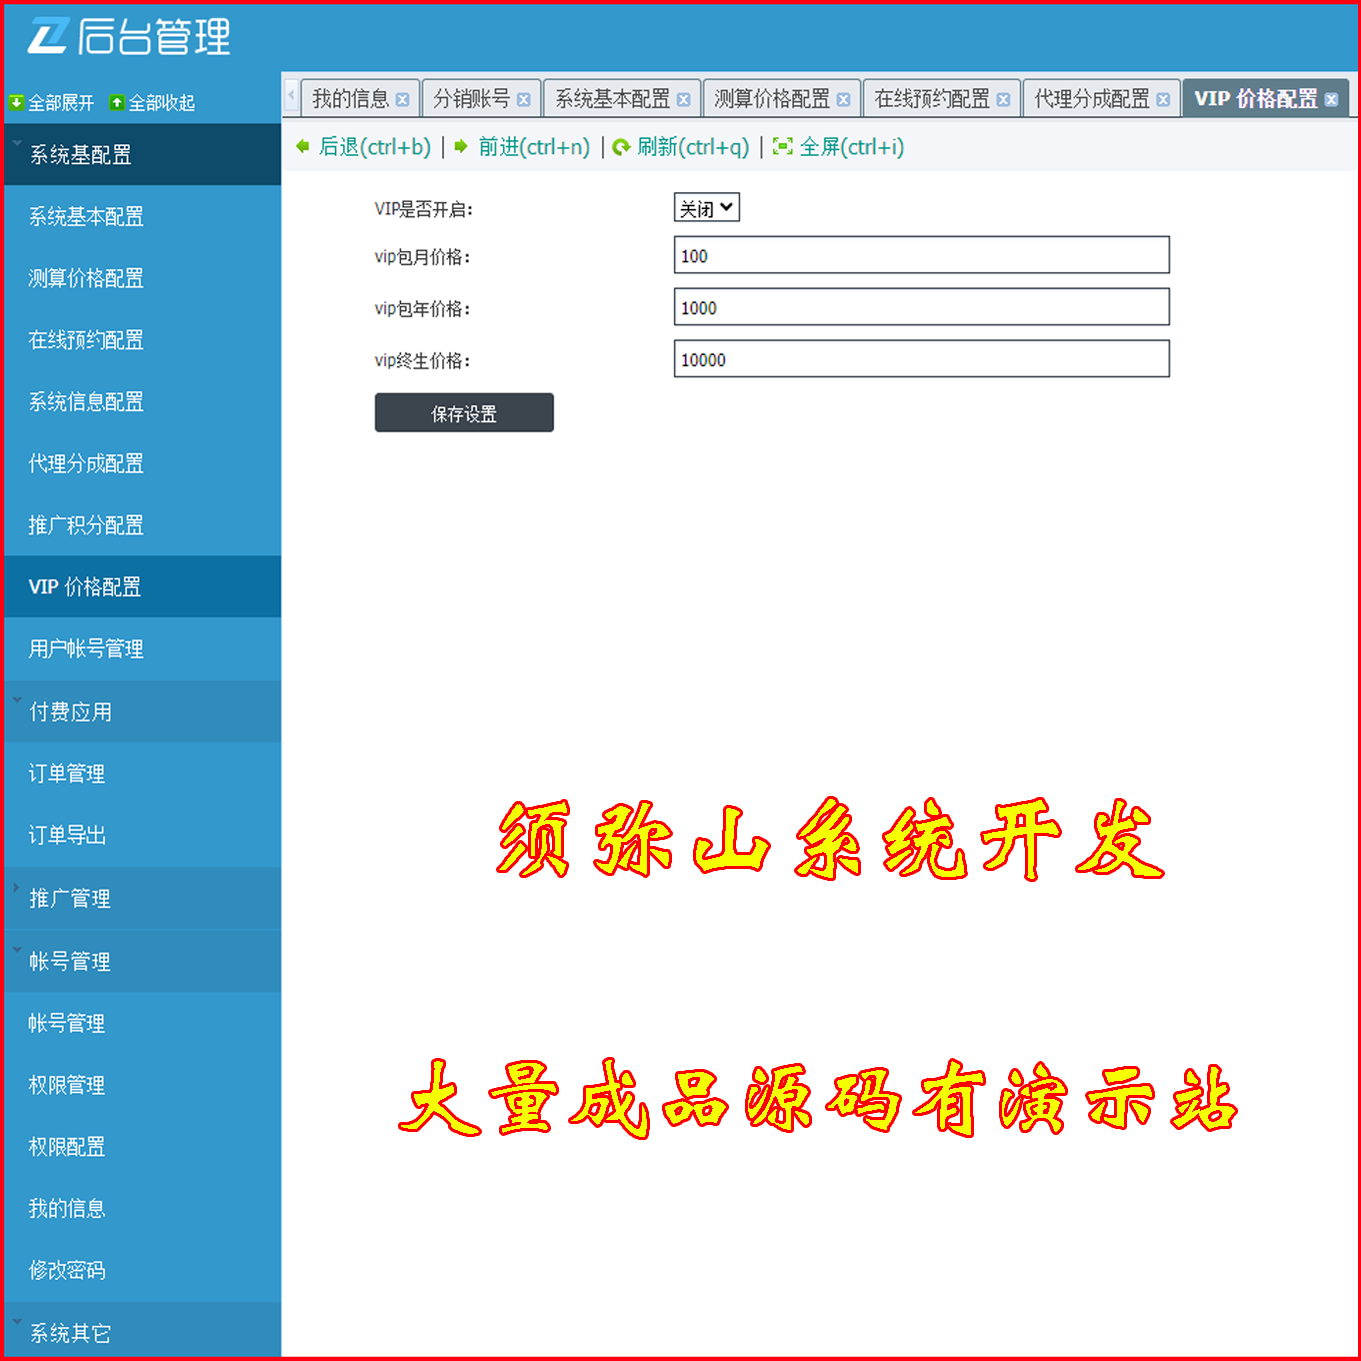This screenshot has width=1361, height=1361.
Task: Click the 全部展开 expand-all icon
Action: 16,102
